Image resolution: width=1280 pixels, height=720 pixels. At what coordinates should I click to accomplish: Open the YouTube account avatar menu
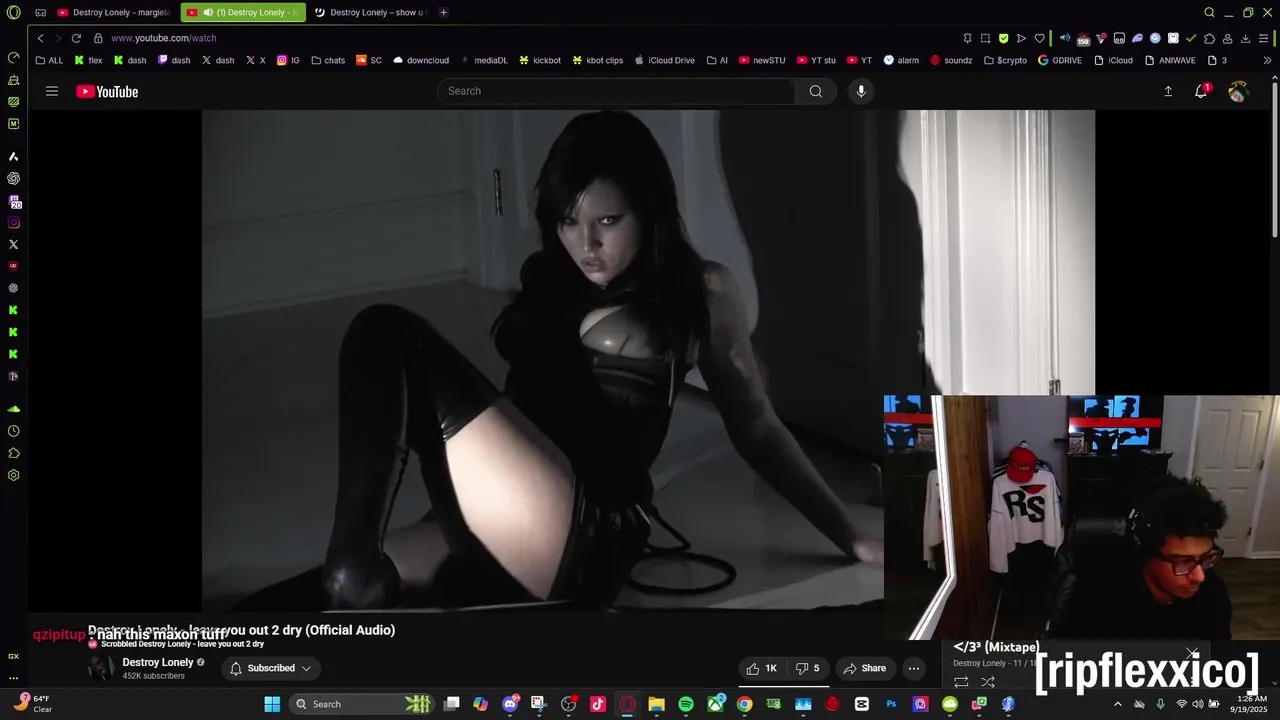point(1238,91)
